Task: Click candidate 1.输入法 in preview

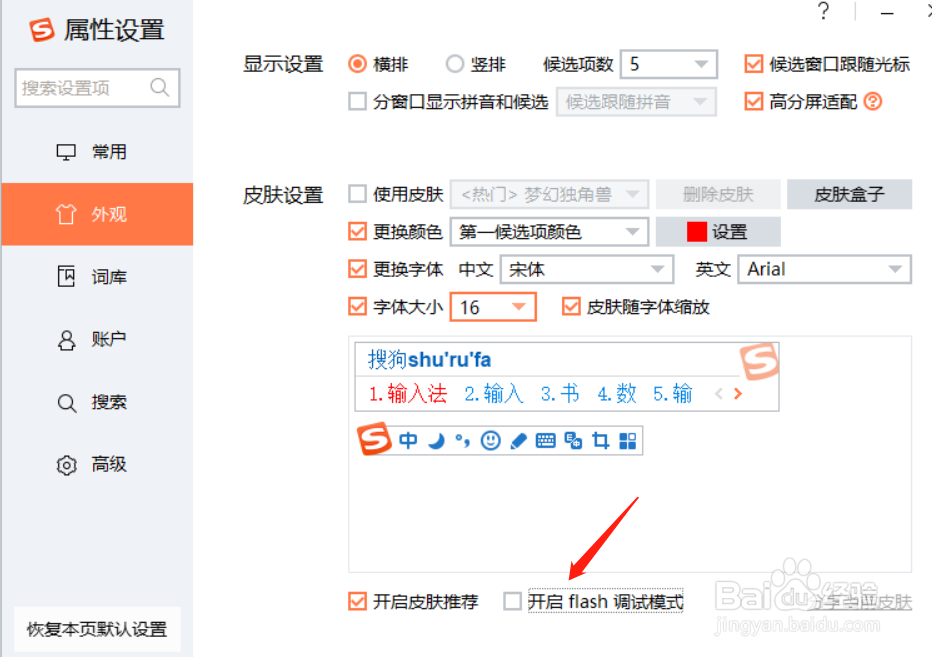Action: click(x=408, y=394)
